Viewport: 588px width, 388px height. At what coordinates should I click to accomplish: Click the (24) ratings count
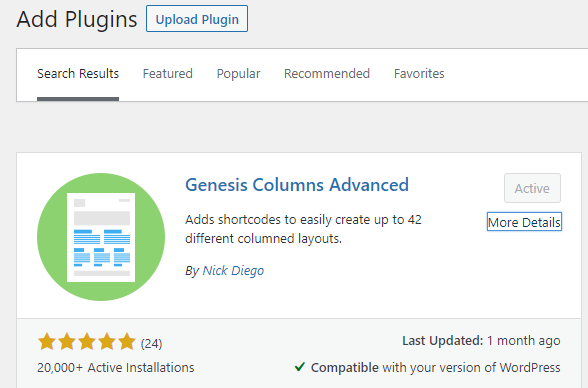(x=152, y=343)
